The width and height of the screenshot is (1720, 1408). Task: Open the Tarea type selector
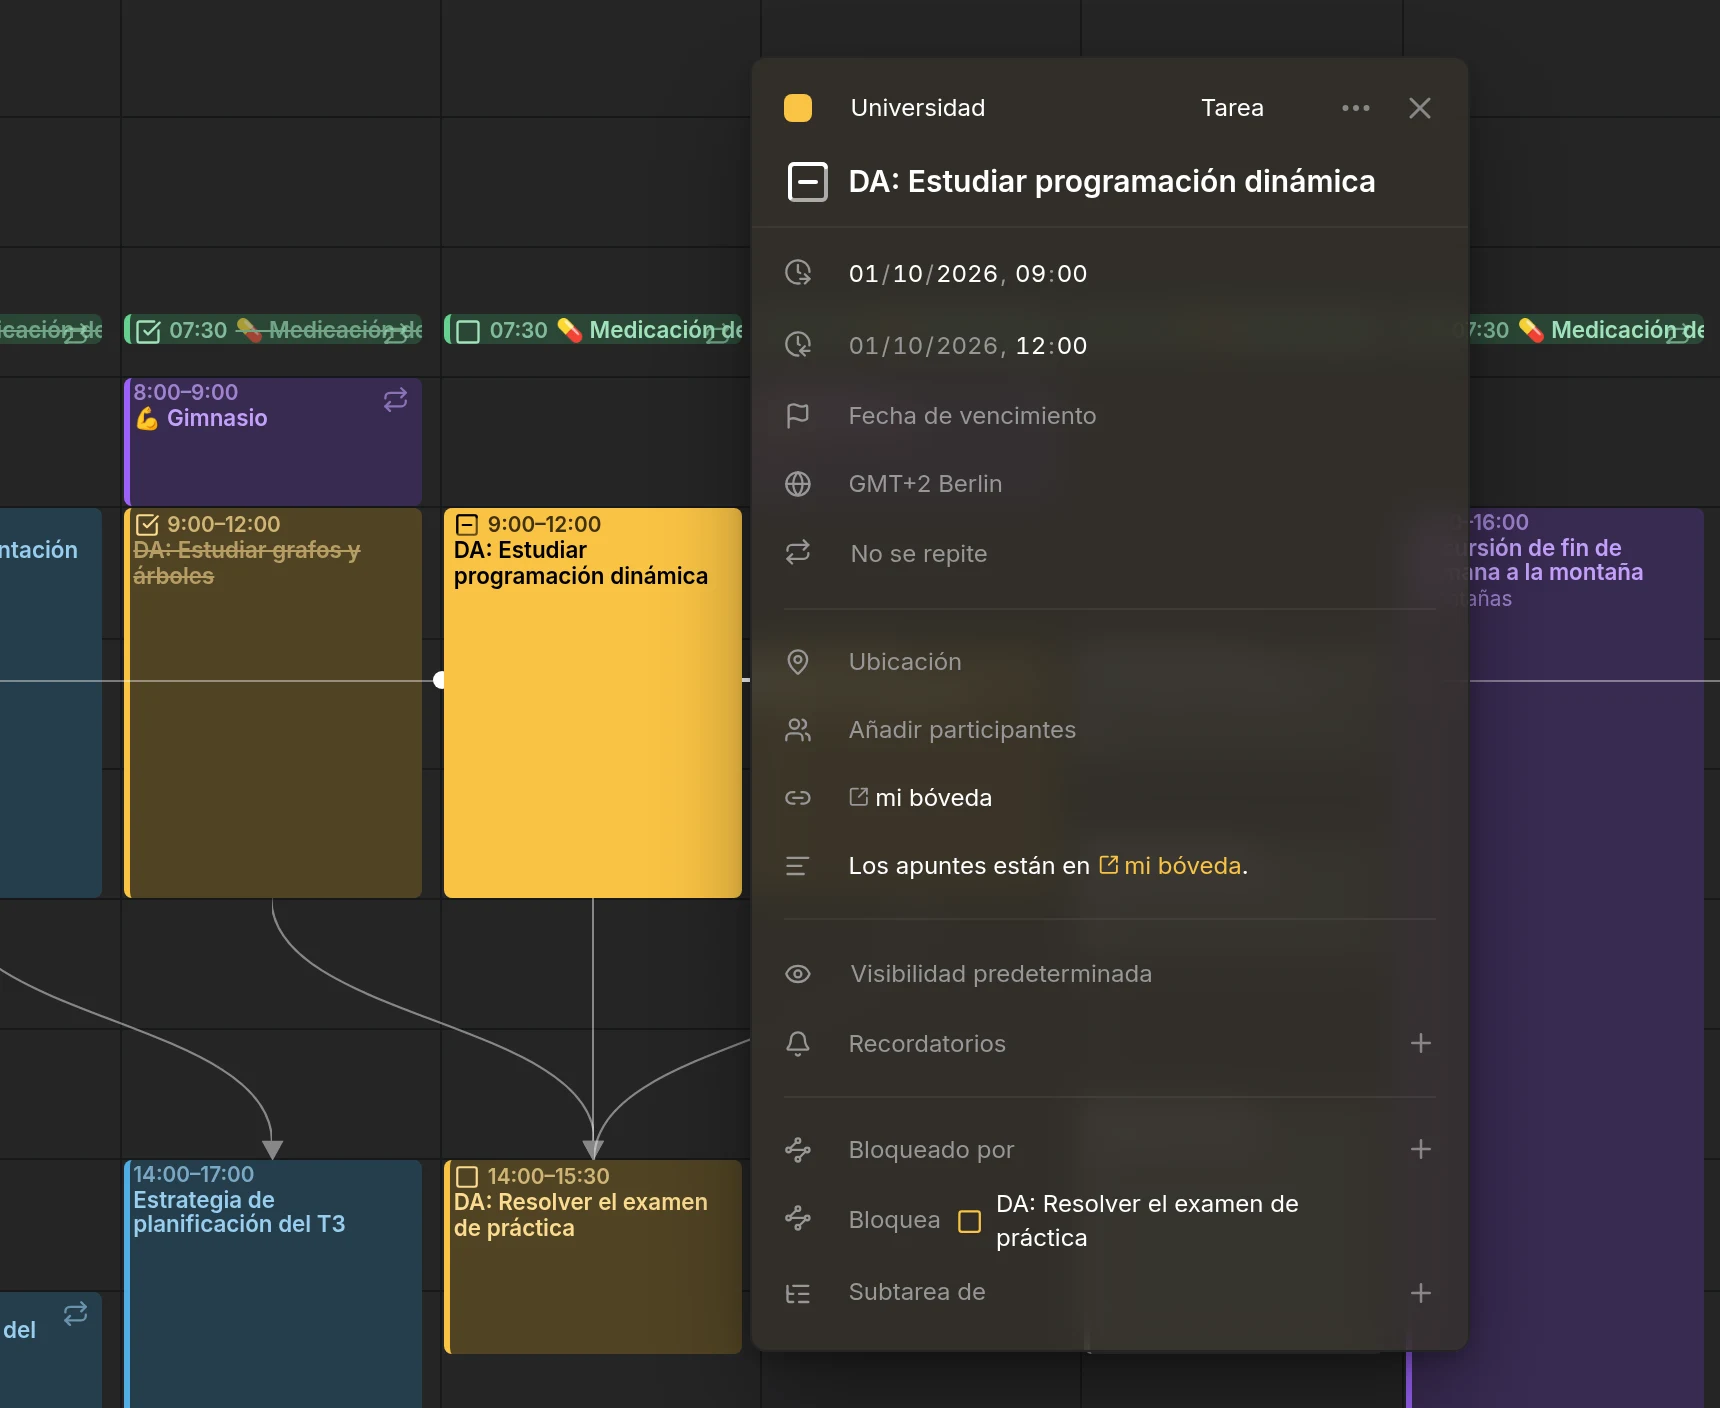pyautogui.click(x=1232, y=108)
